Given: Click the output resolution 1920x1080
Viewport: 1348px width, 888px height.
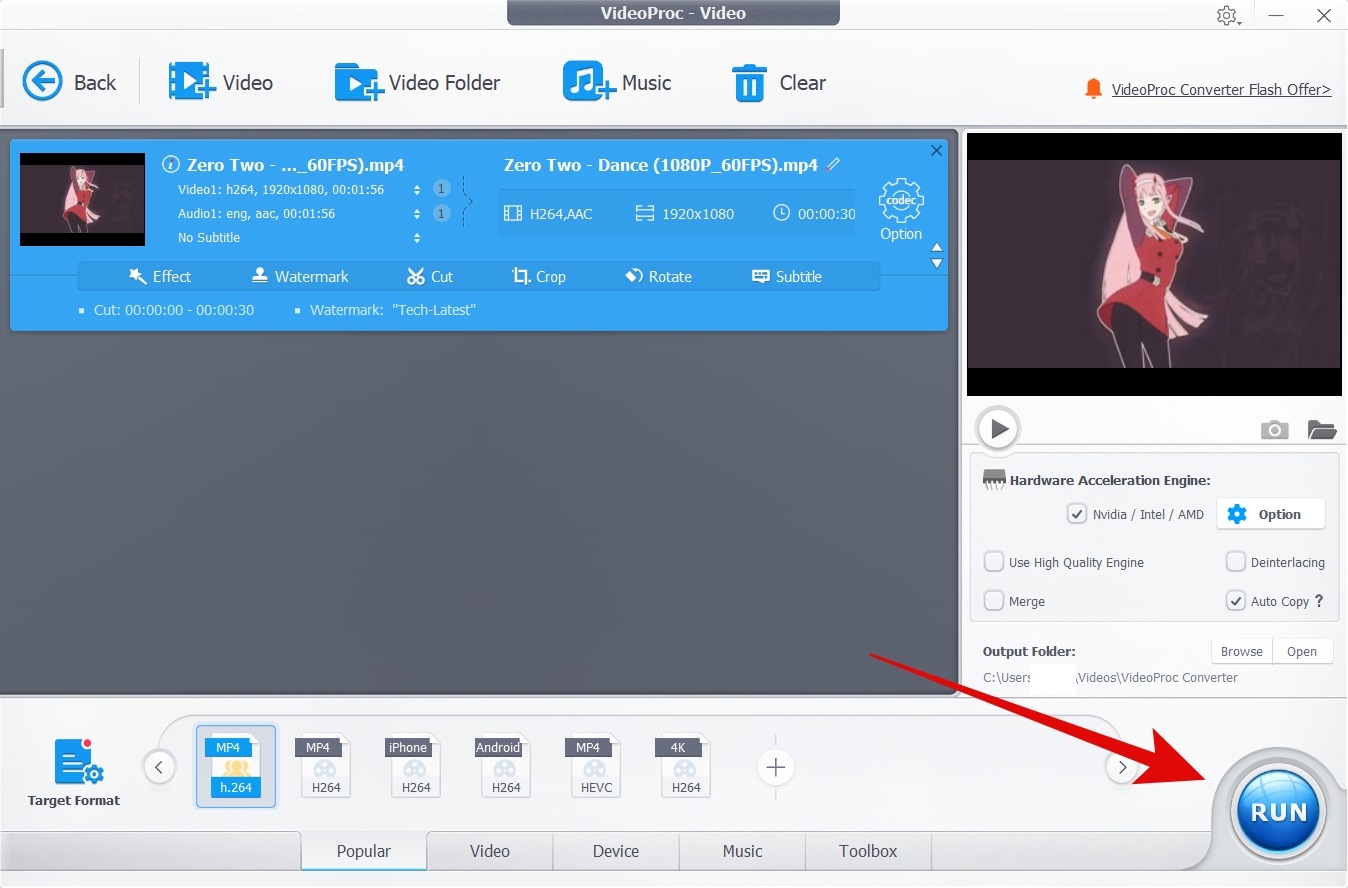Looking at the screenshot, I should click(685, 213).
